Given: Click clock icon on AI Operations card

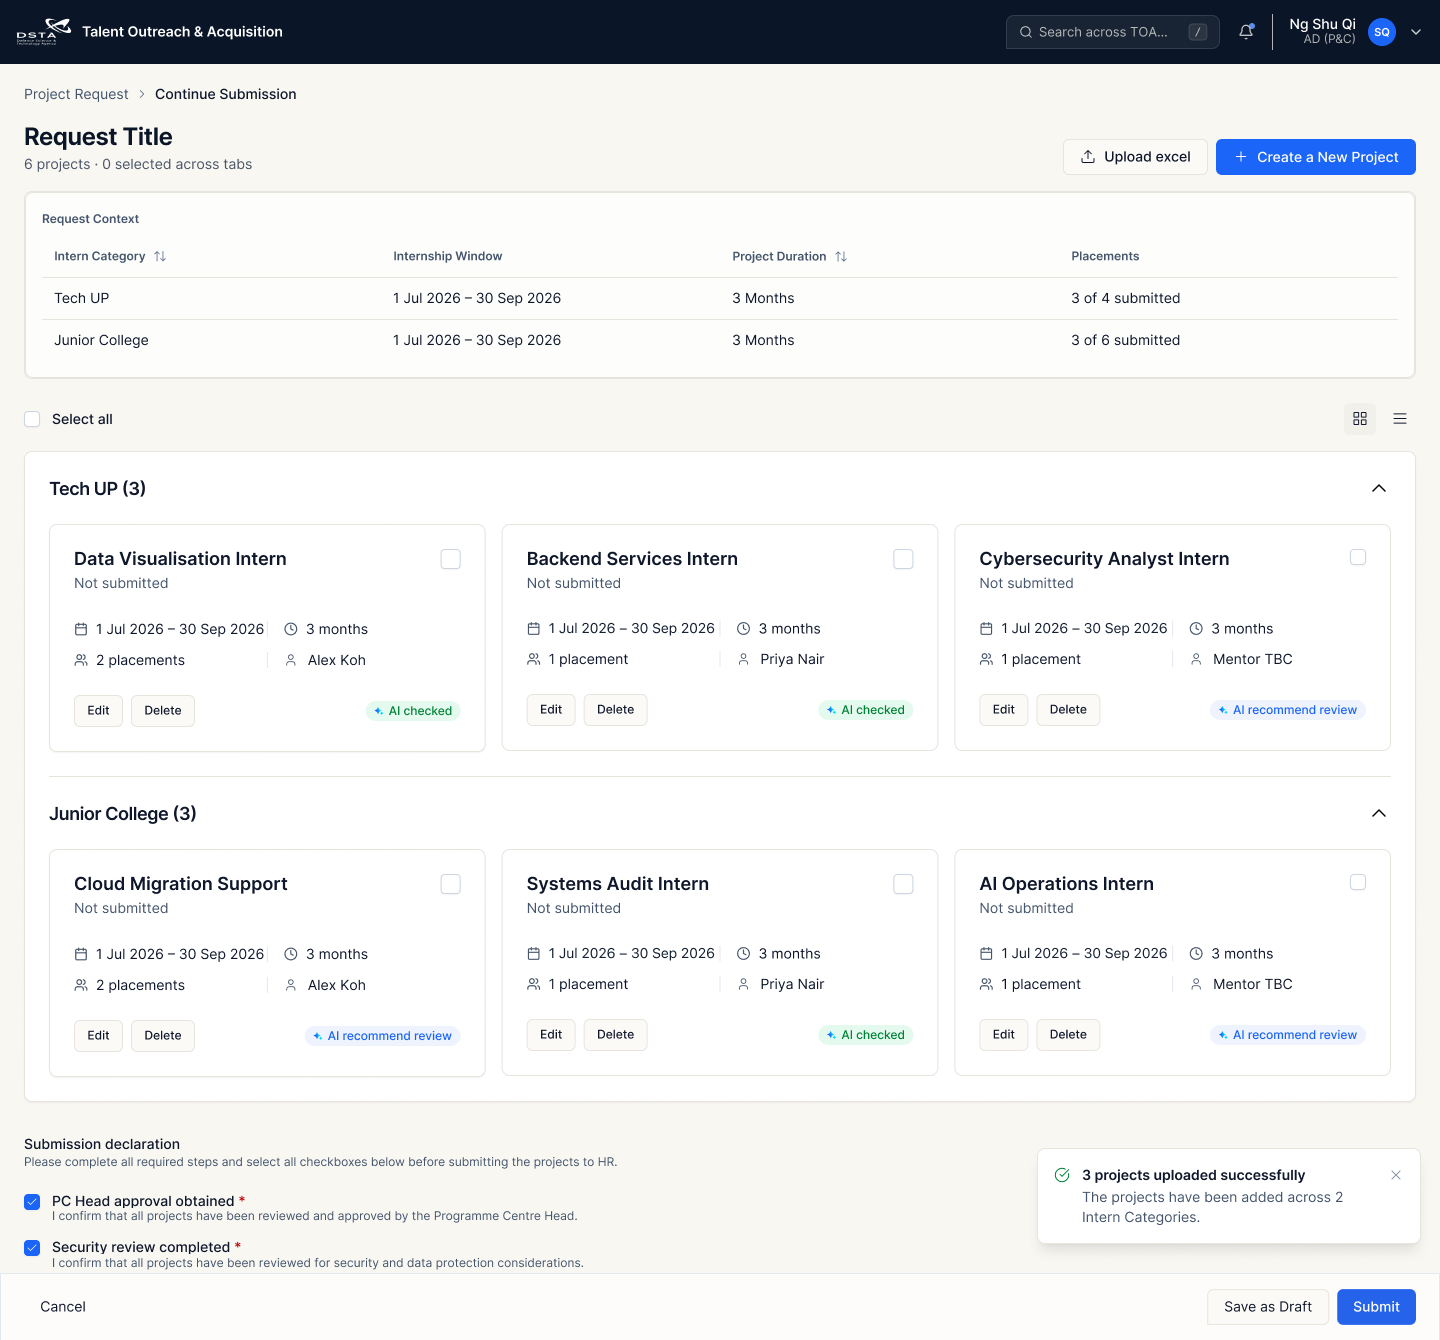Looking at the screenshot, I should (x=1196, y=954).
